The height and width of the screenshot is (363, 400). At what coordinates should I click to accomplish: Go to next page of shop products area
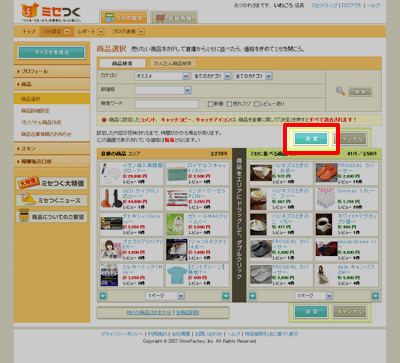click(375, 296)
